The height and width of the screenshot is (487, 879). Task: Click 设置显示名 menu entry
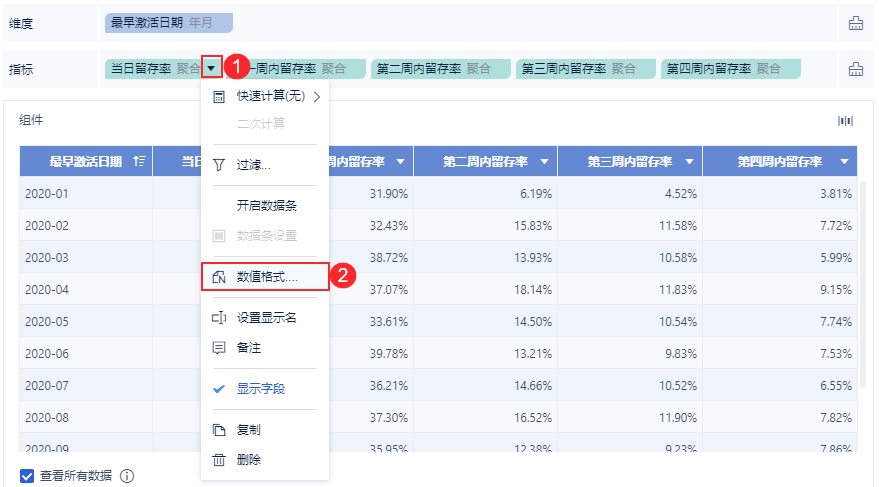(266, 318)
